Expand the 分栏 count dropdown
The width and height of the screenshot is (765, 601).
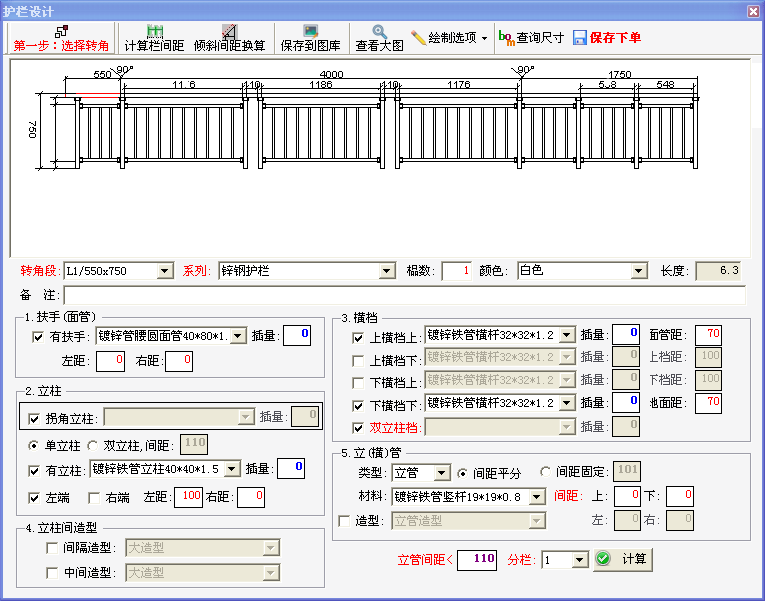click(579, 560)
